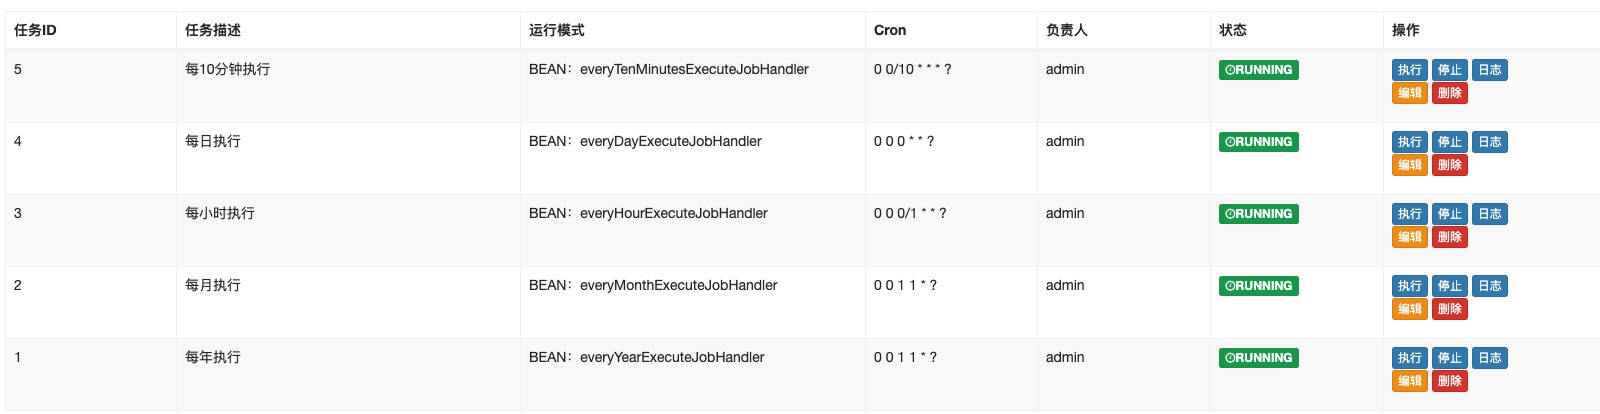Screen dimensions: 1600x414
Task: Click the 状态 column header
Action: coord(1233,30)
